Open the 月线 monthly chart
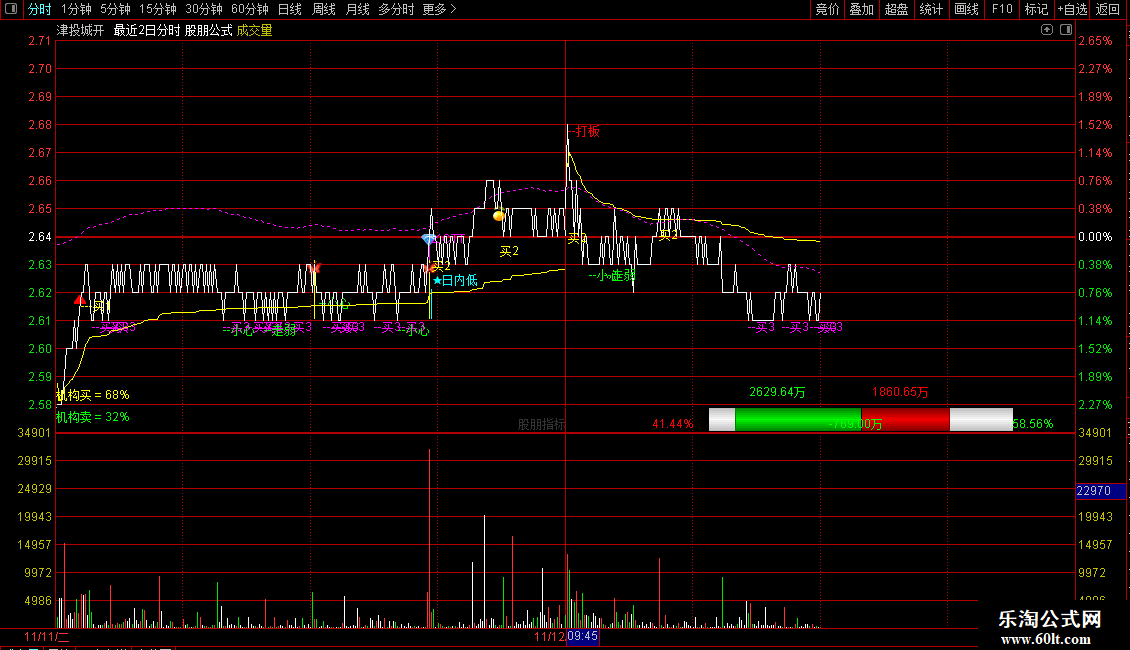 click(357, 9)
